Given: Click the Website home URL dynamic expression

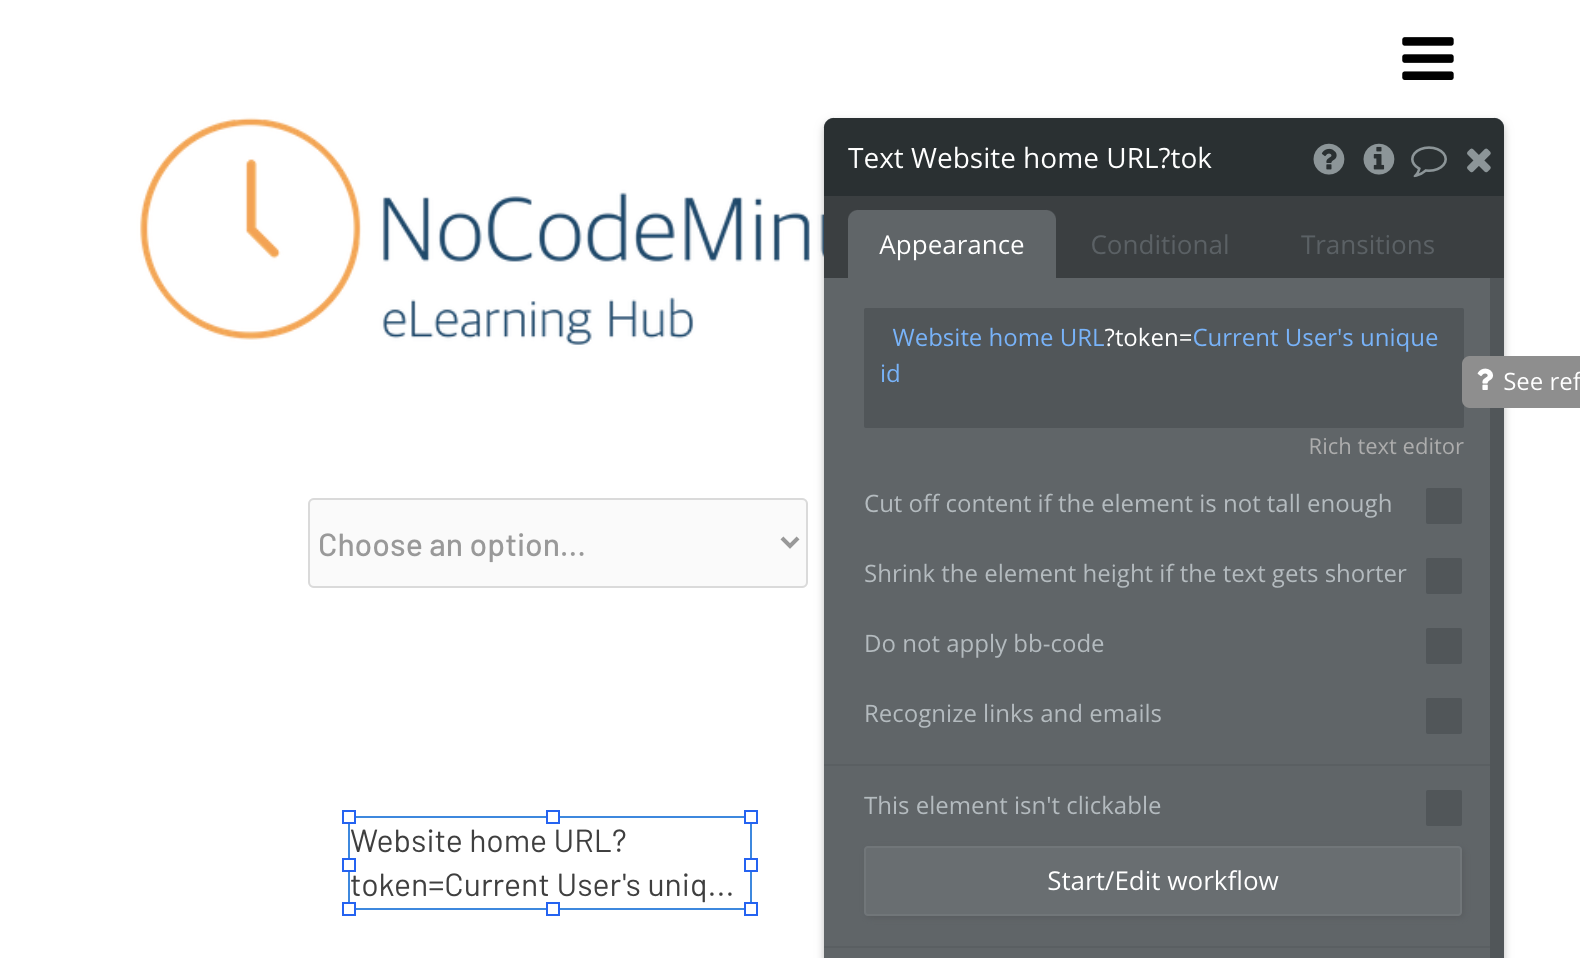Looking at the screenshot, I should tap(997, 338).
